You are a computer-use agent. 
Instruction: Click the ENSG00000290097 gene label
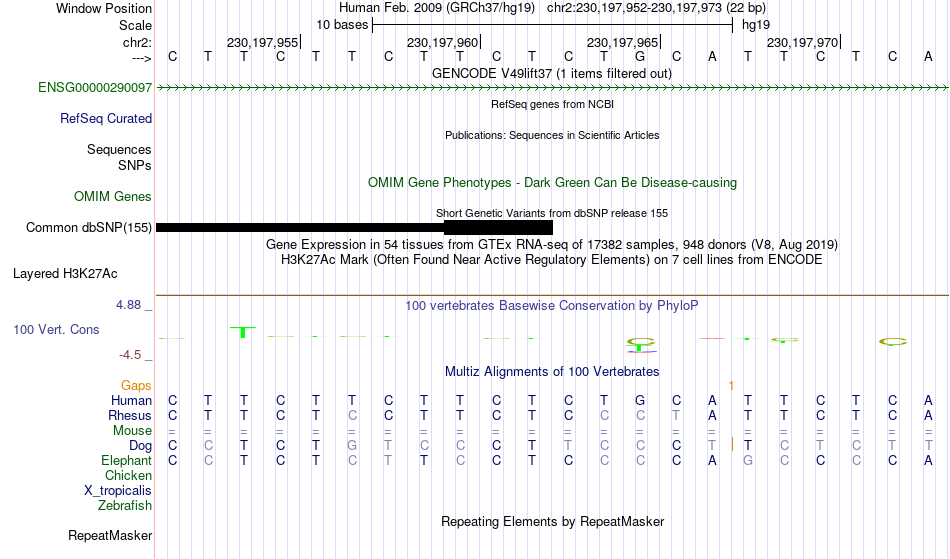pyautogui.click(x=95, y=88)
